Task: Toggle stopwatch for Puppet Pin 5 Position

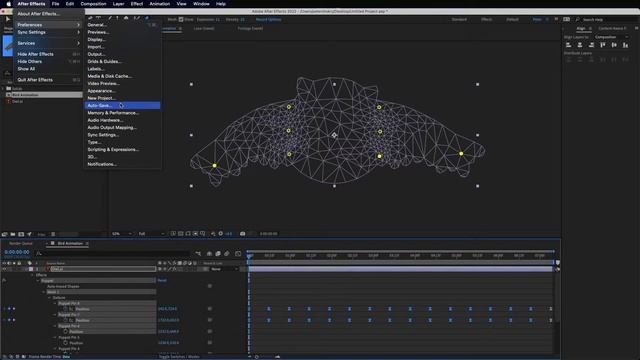Action: click(x=66, y=343)
